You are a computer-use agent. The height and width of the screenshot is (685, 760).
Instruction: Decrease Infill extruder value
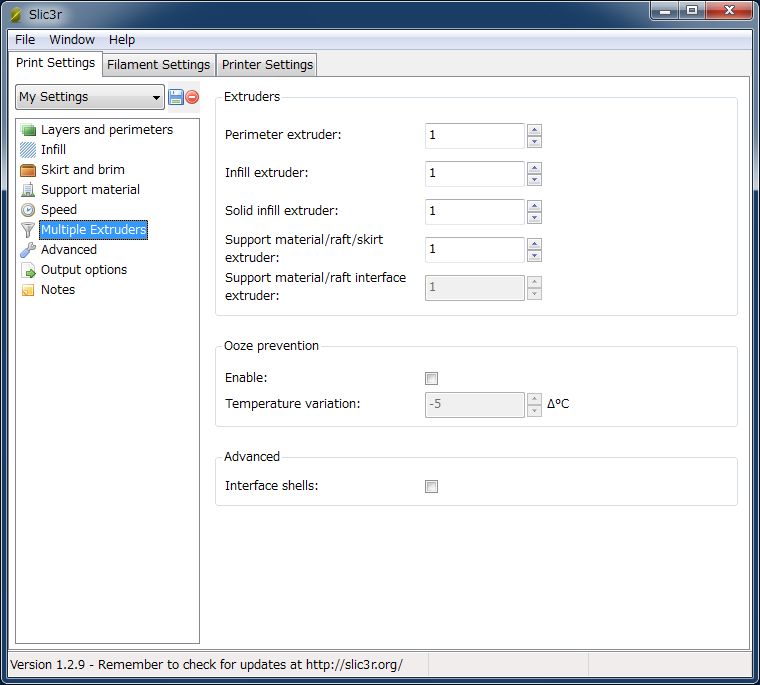coord(534,180)
